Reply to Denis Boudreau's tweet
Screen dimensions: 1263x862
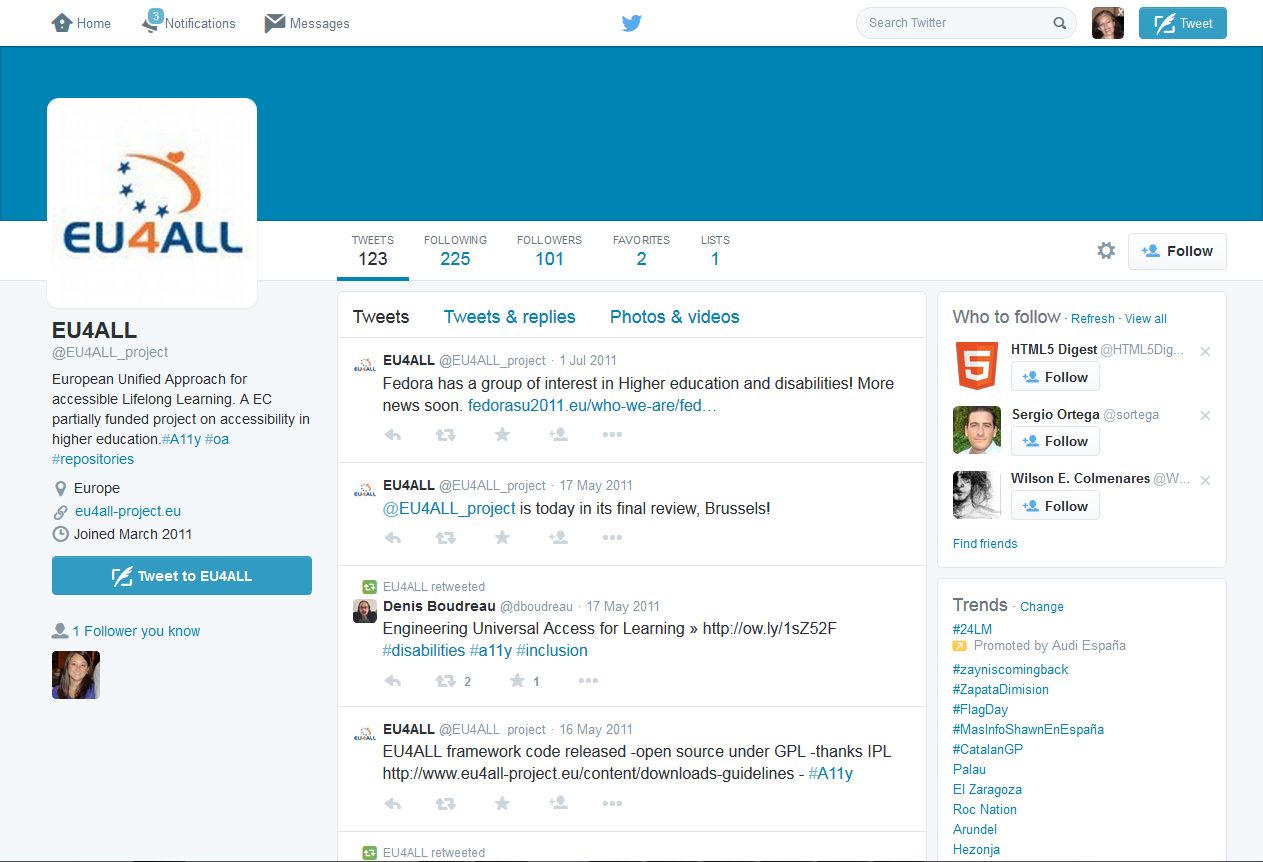pyautogui.click(x=393, y=681)
